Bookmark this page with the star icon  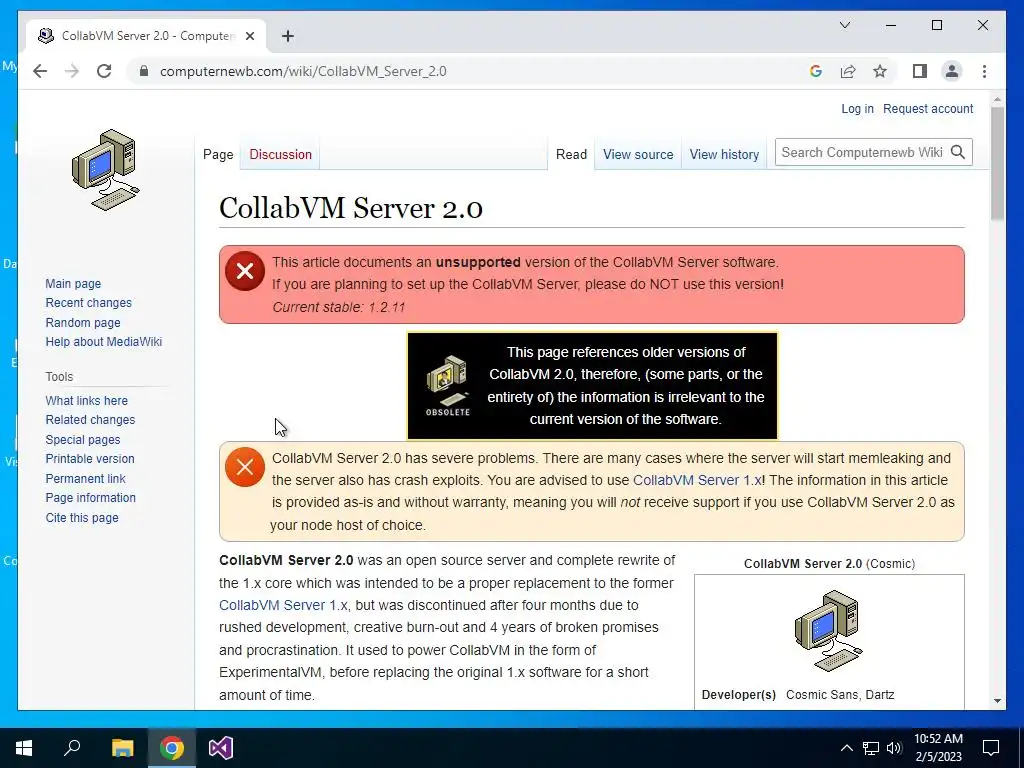880,71
